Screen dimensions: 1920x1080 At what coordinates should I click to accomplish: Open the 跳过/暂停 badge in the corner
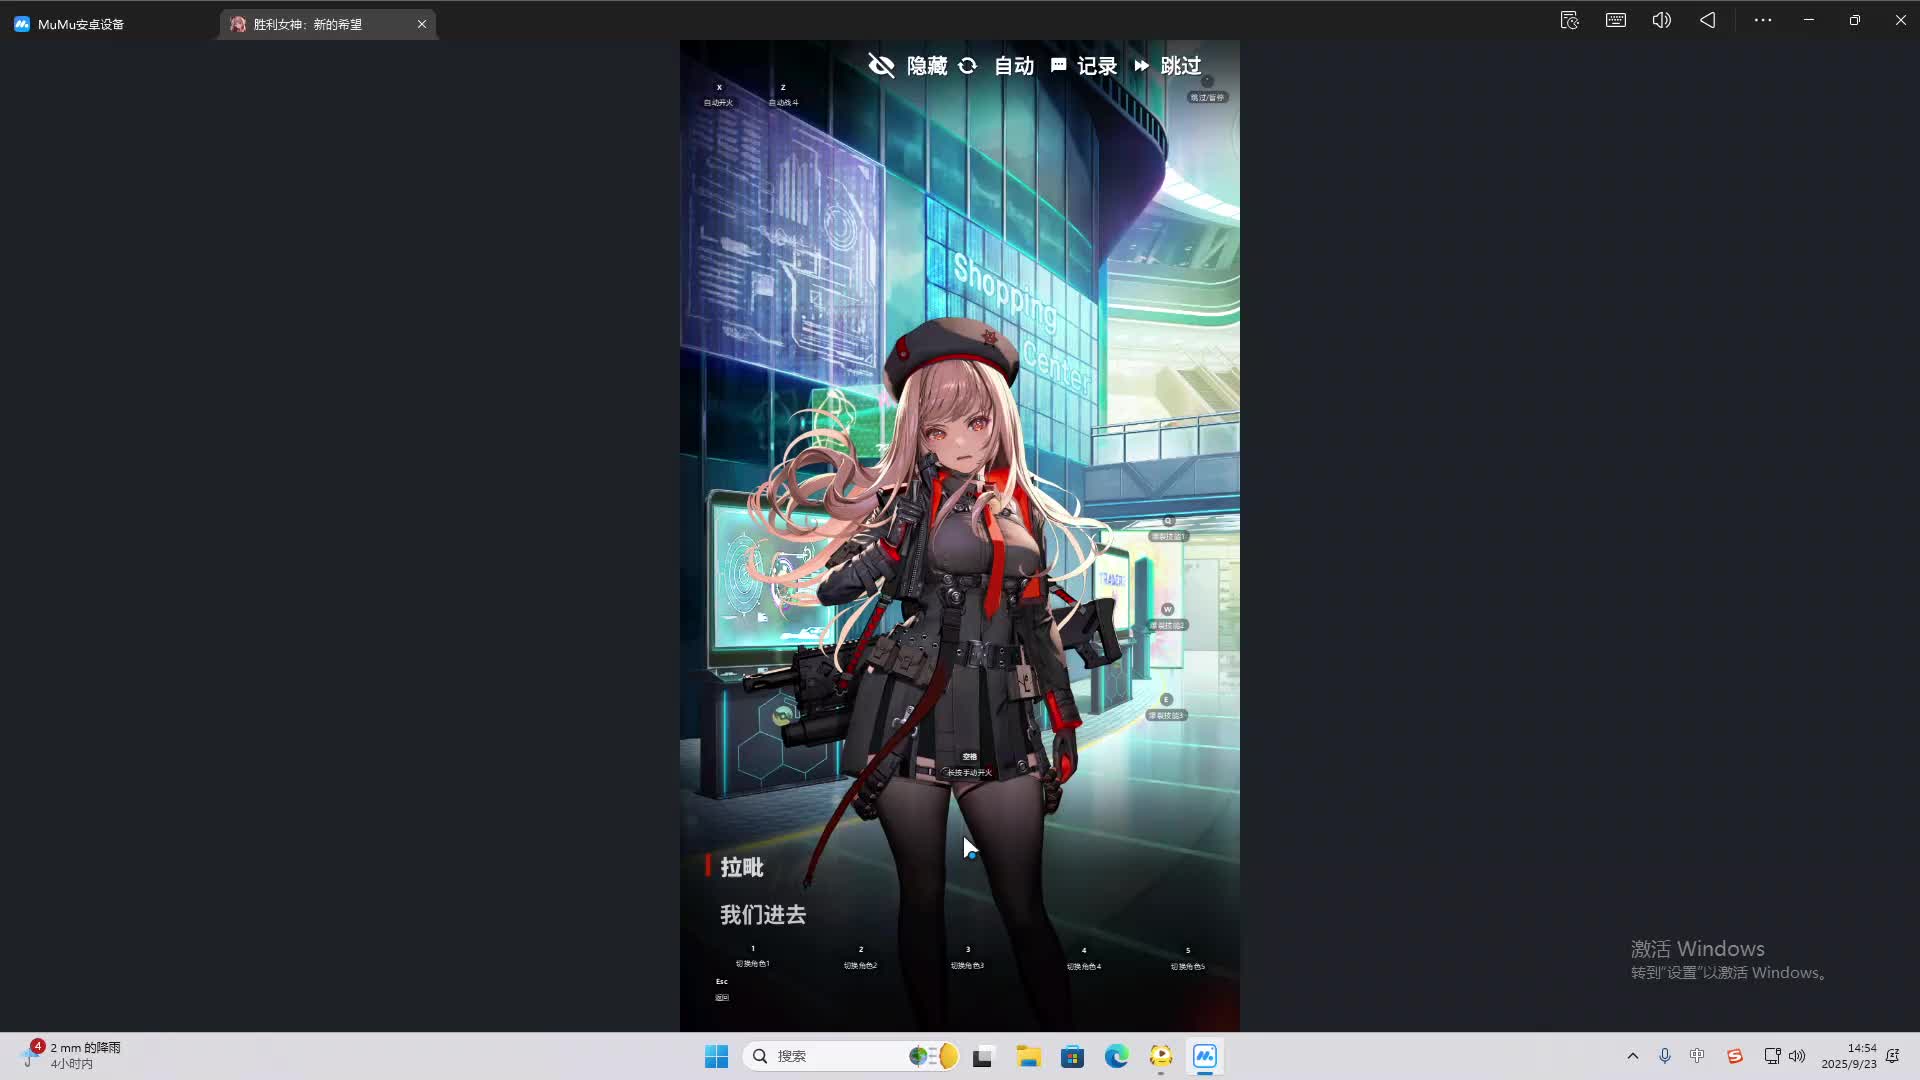pyautogui.click(x=1208, y=97)
